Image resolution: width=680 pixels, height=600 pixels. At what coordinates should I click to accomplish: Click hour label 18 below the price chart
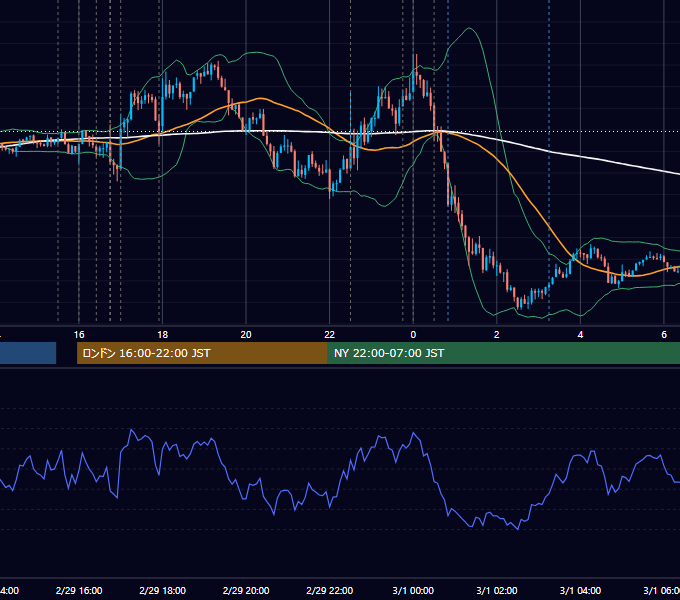(163, 335)
